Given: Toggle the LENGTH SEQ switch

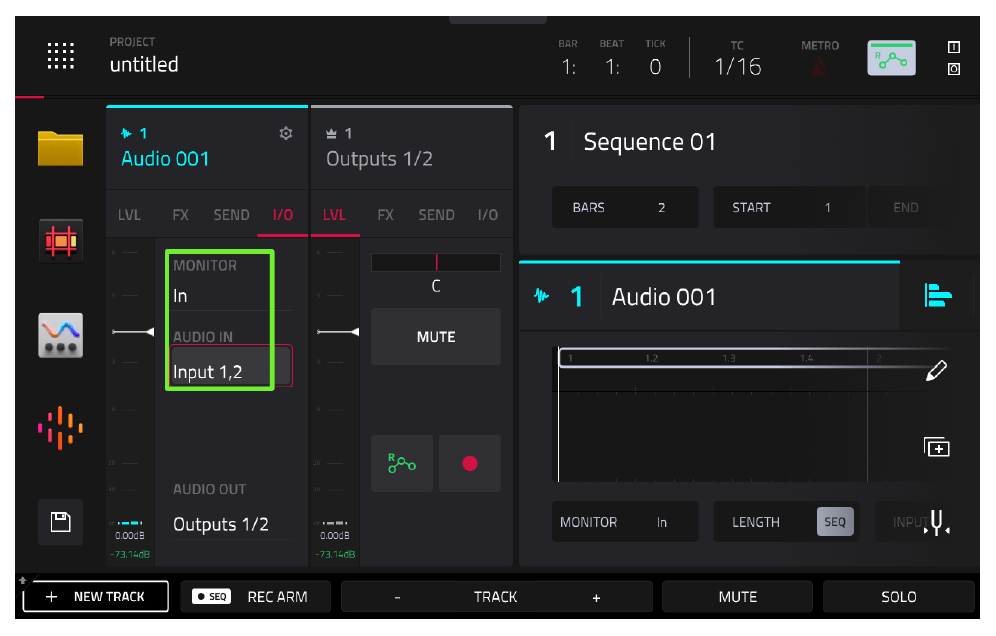Looking at the screenshot, I should [835, 522].
